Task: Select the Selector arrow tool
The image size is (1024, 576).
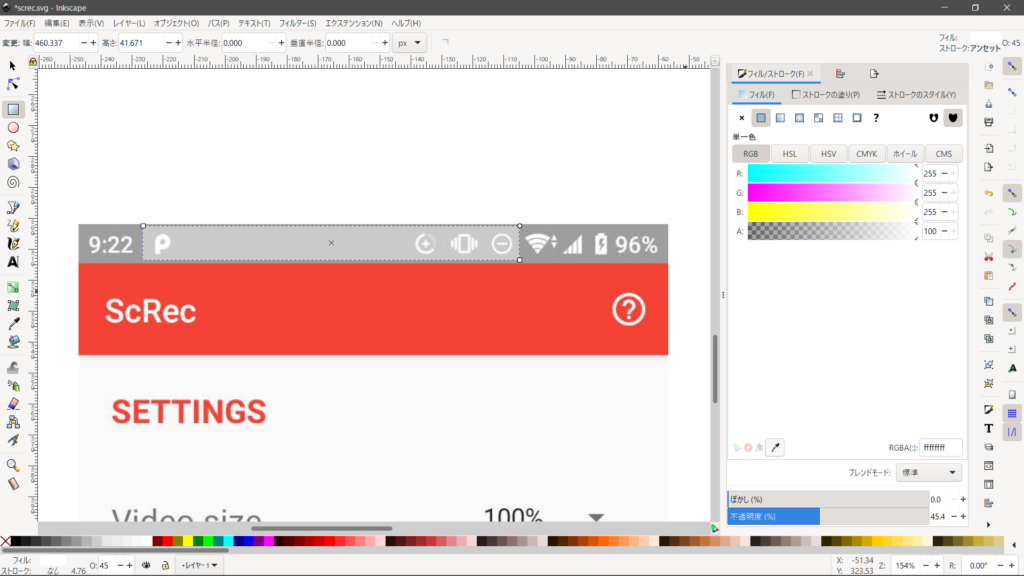Action: click(x=12, y=66)
